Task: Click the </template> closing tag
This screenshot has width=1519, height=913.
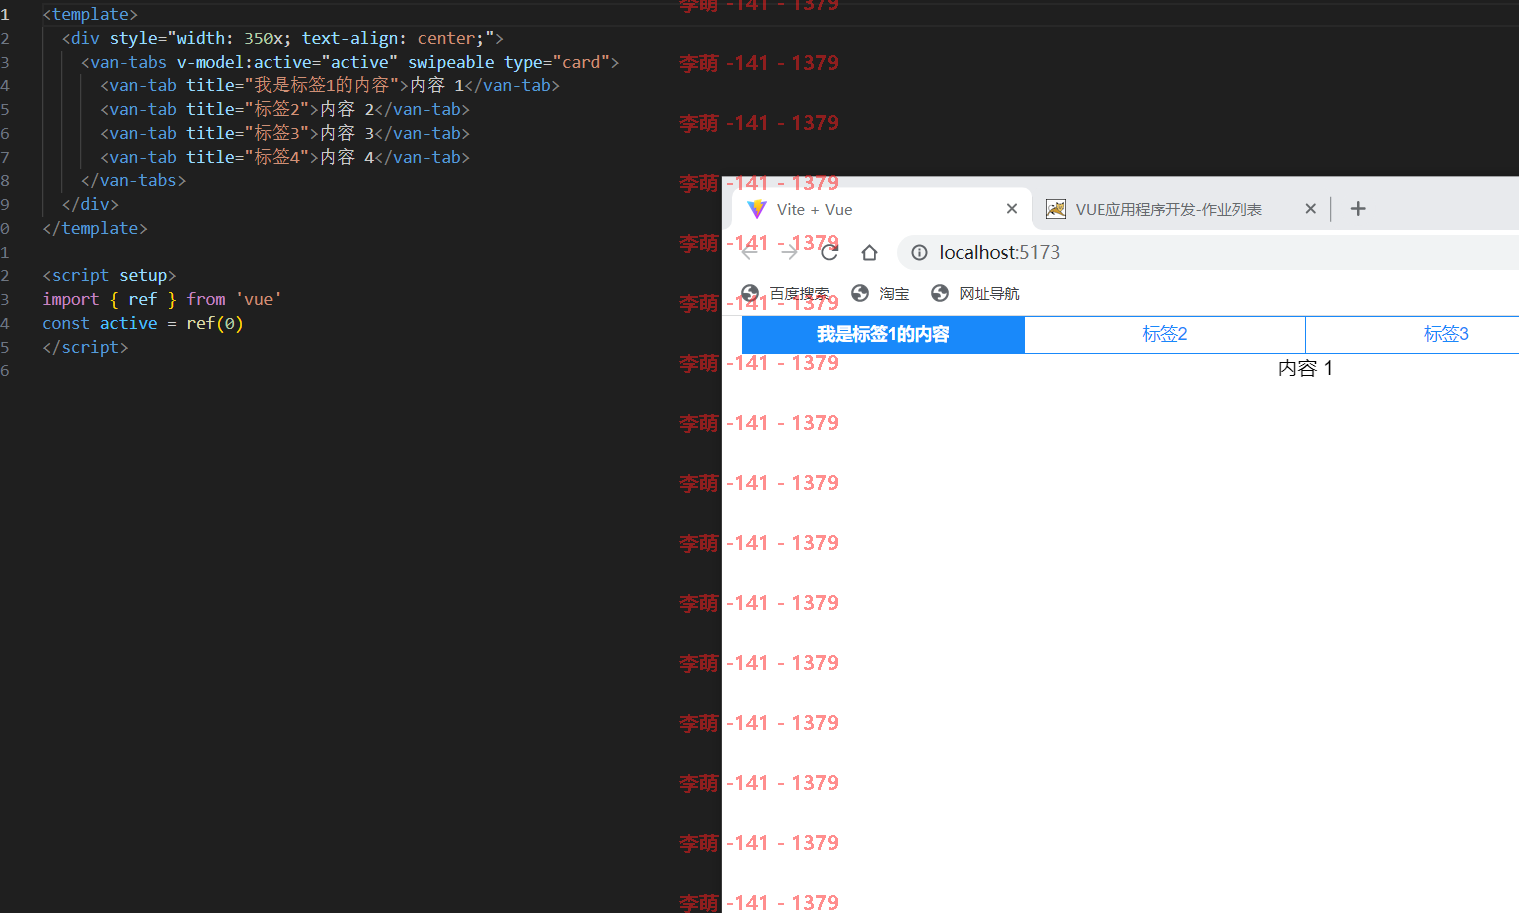Action: (95, 228)
